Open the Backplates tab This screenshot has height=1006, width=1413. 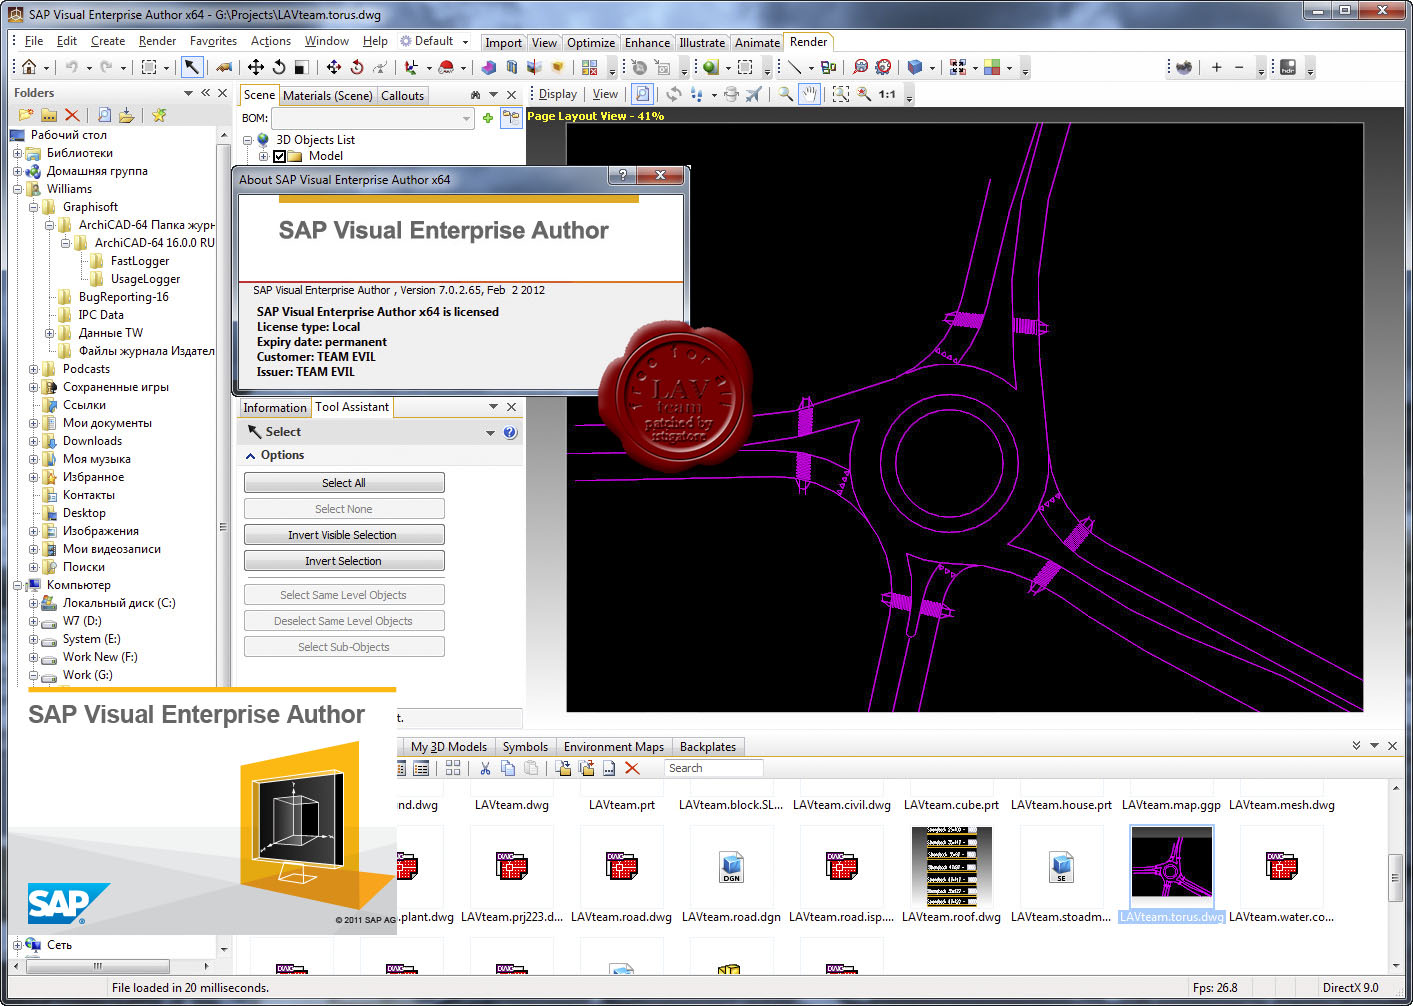point(708,747)
